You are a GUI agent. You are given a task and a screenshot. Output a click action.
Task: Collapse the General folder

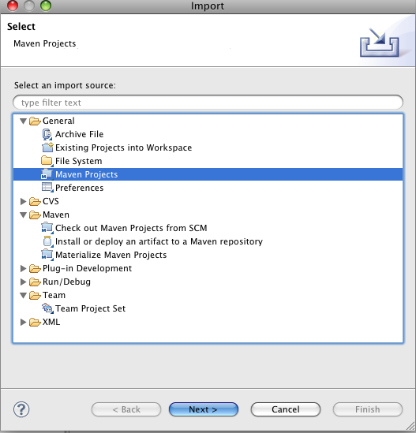point(23,121)
